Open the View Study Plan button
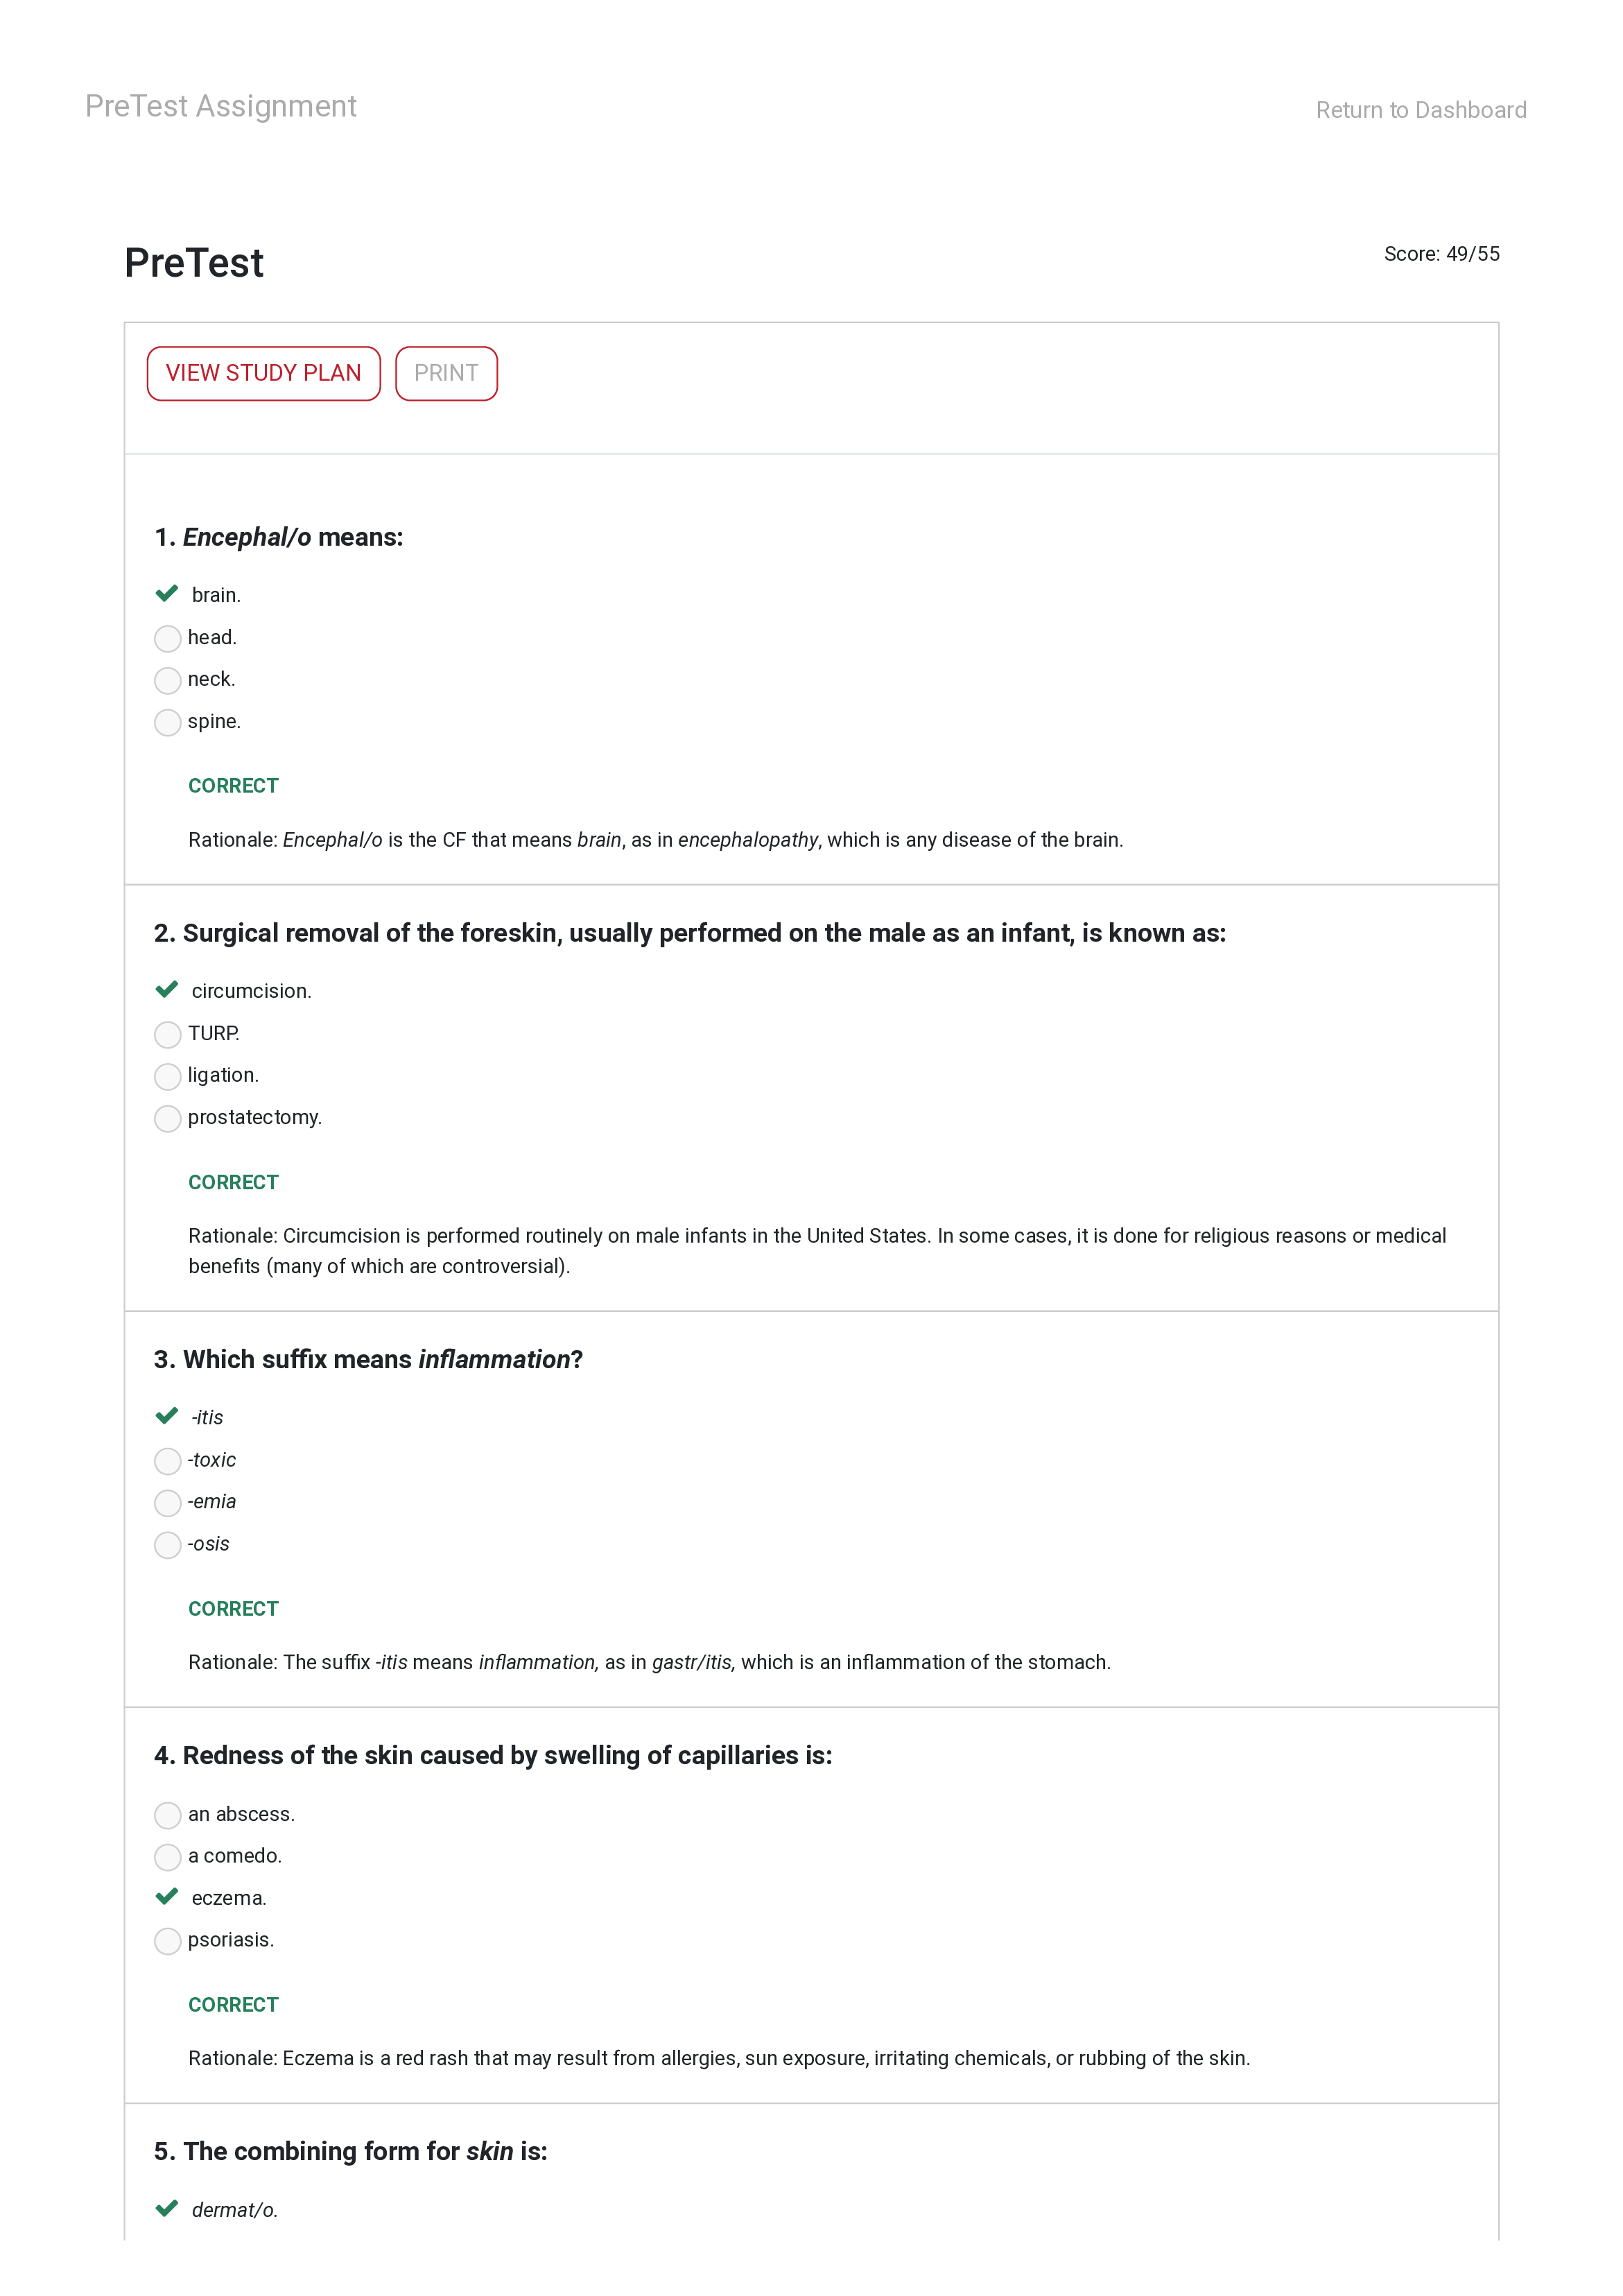 263,373
